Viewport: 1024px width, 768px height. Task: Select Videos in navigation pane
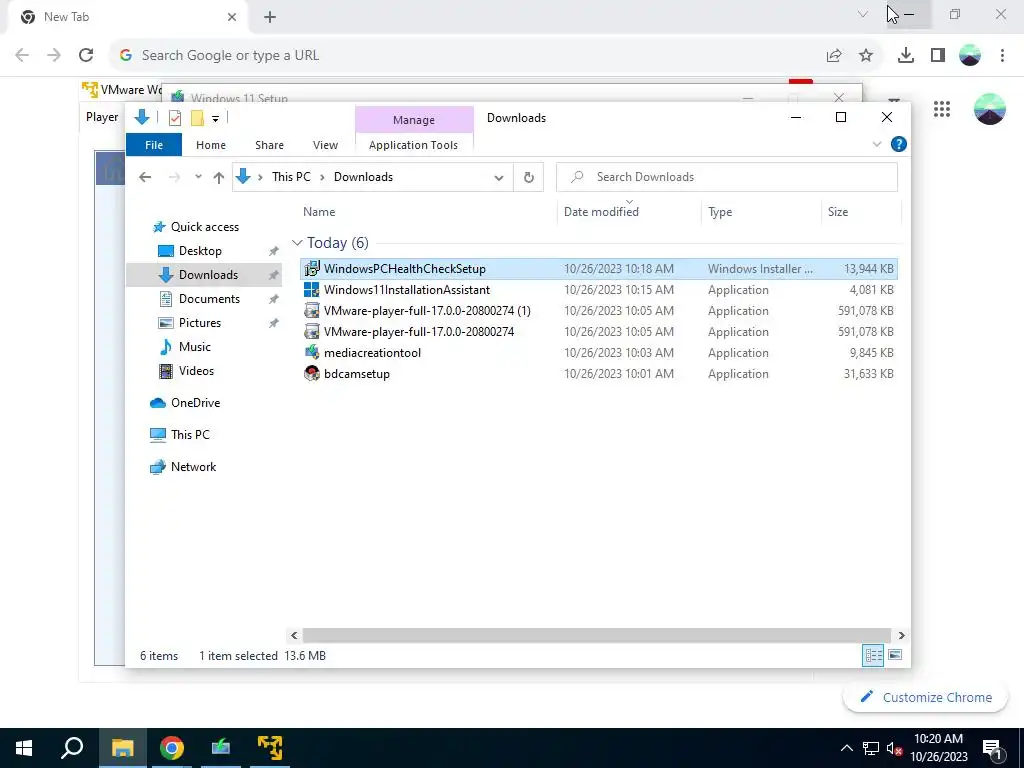(x=196, y=370)
